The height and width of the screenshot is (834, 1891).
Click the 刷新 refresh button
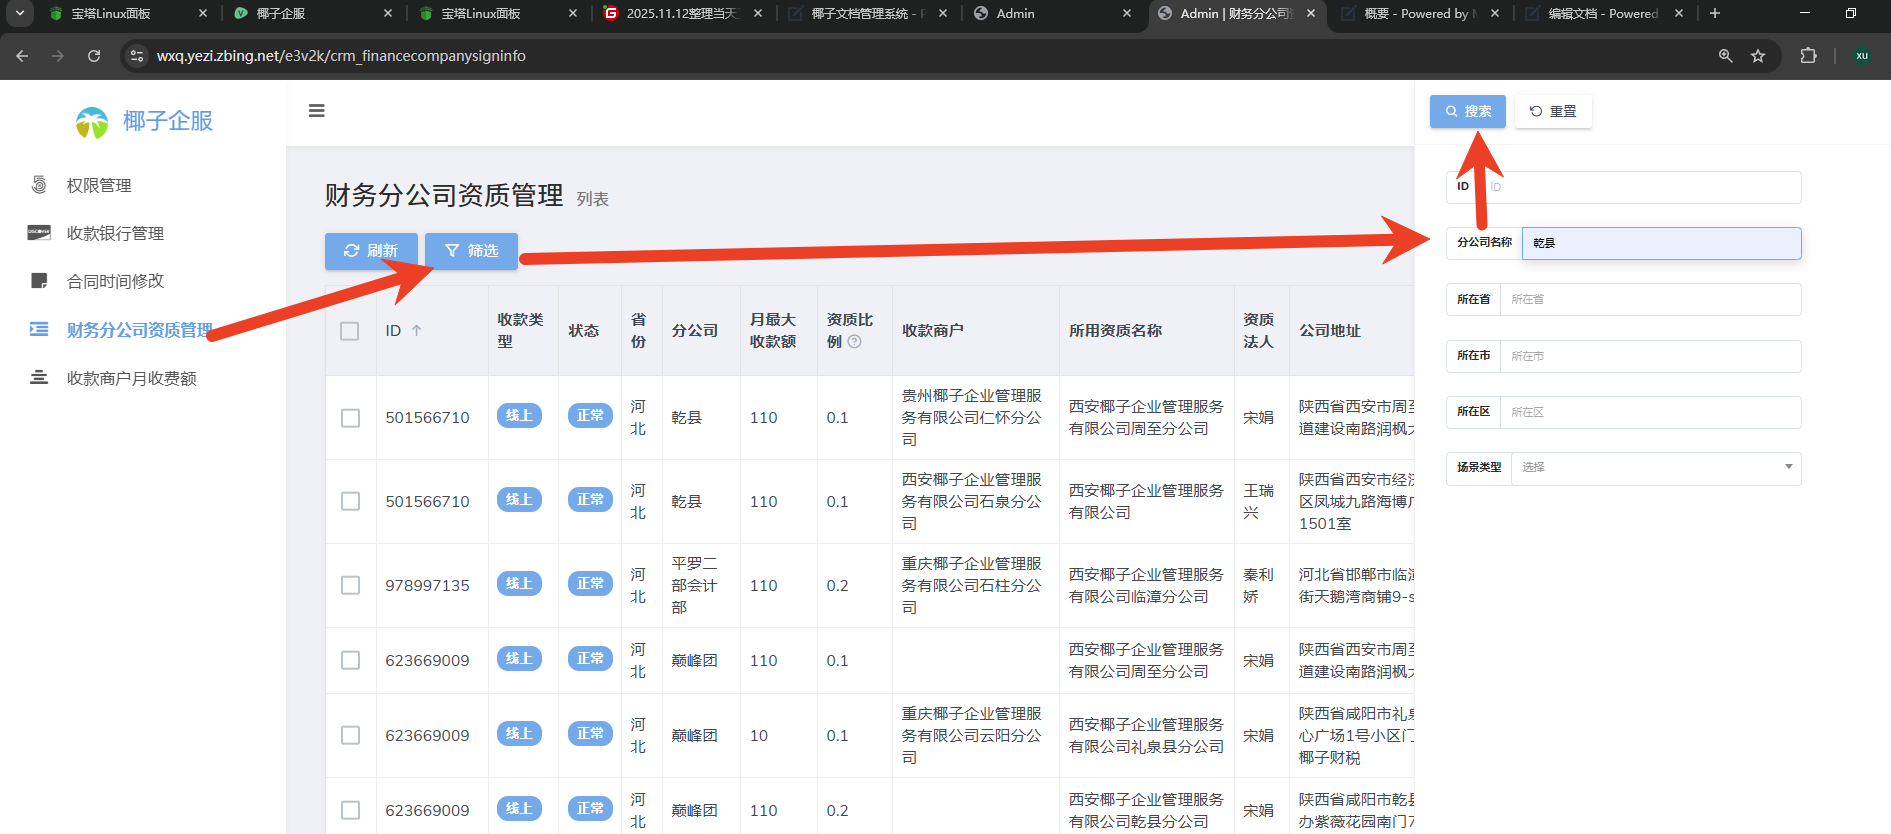coord(371,251)
